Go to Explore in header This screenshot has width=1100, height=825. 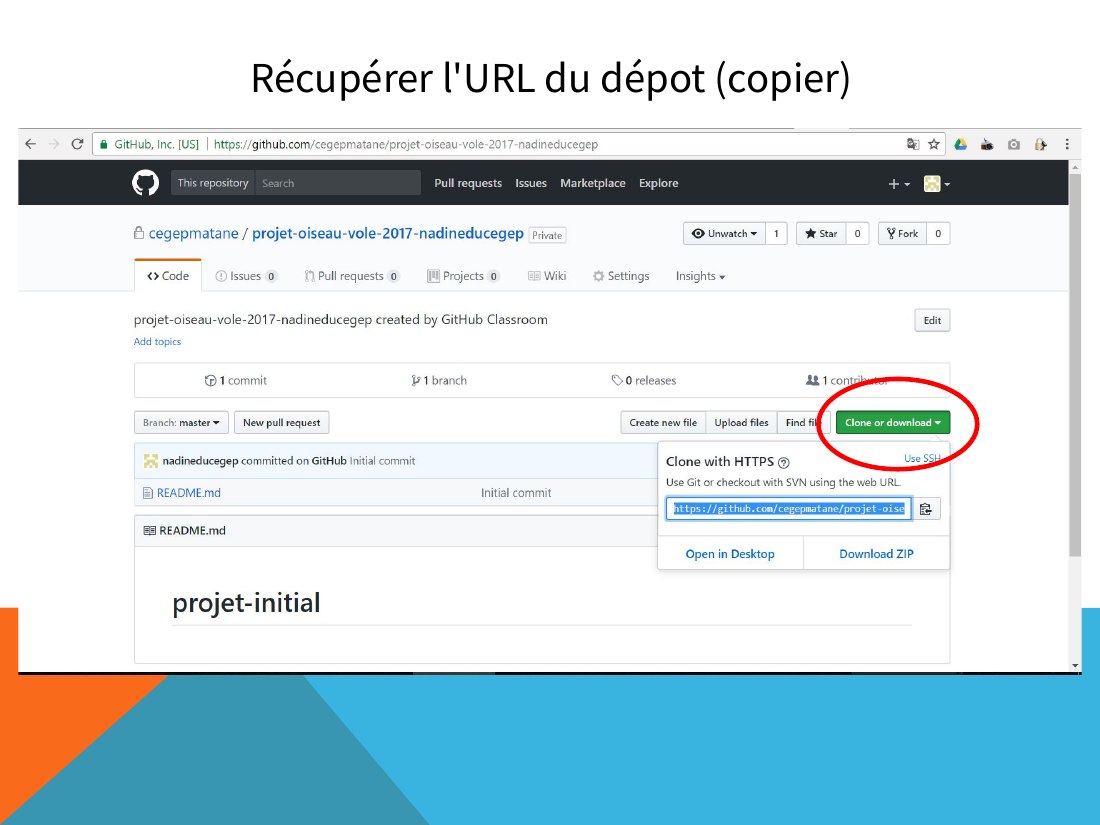[658, 183]
